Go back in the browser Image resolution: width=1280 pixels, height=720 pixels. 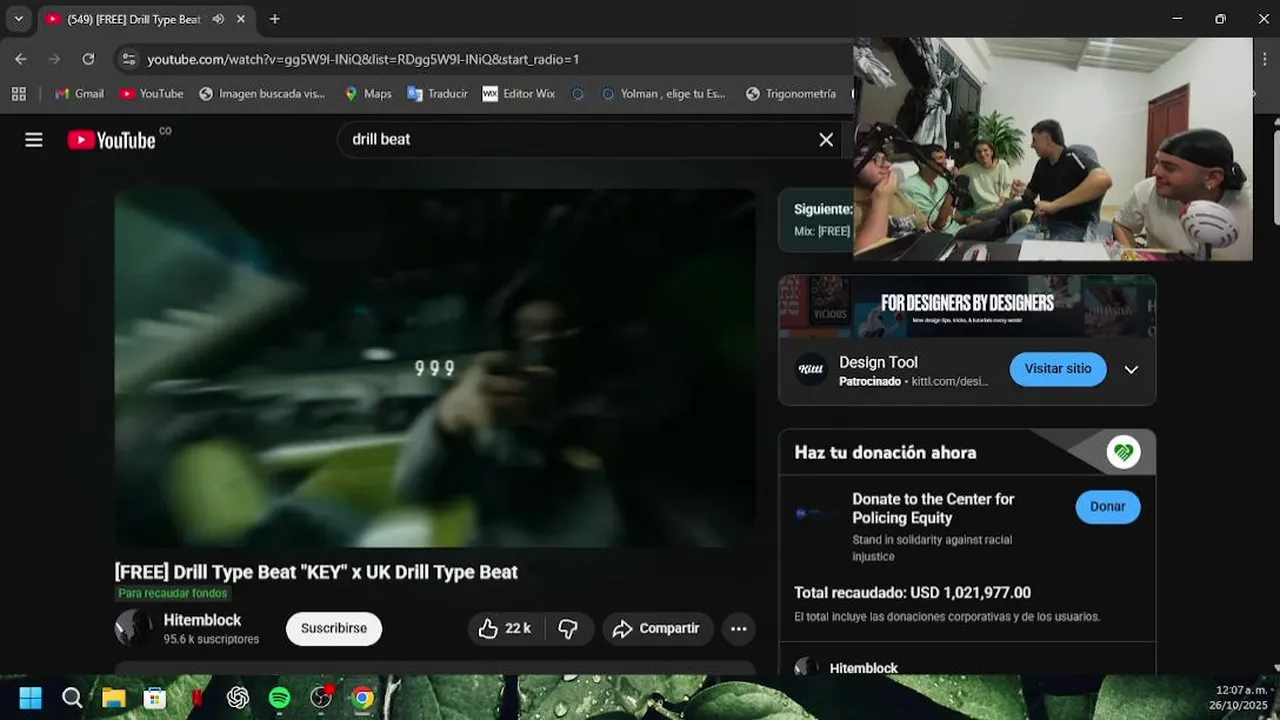21,59
